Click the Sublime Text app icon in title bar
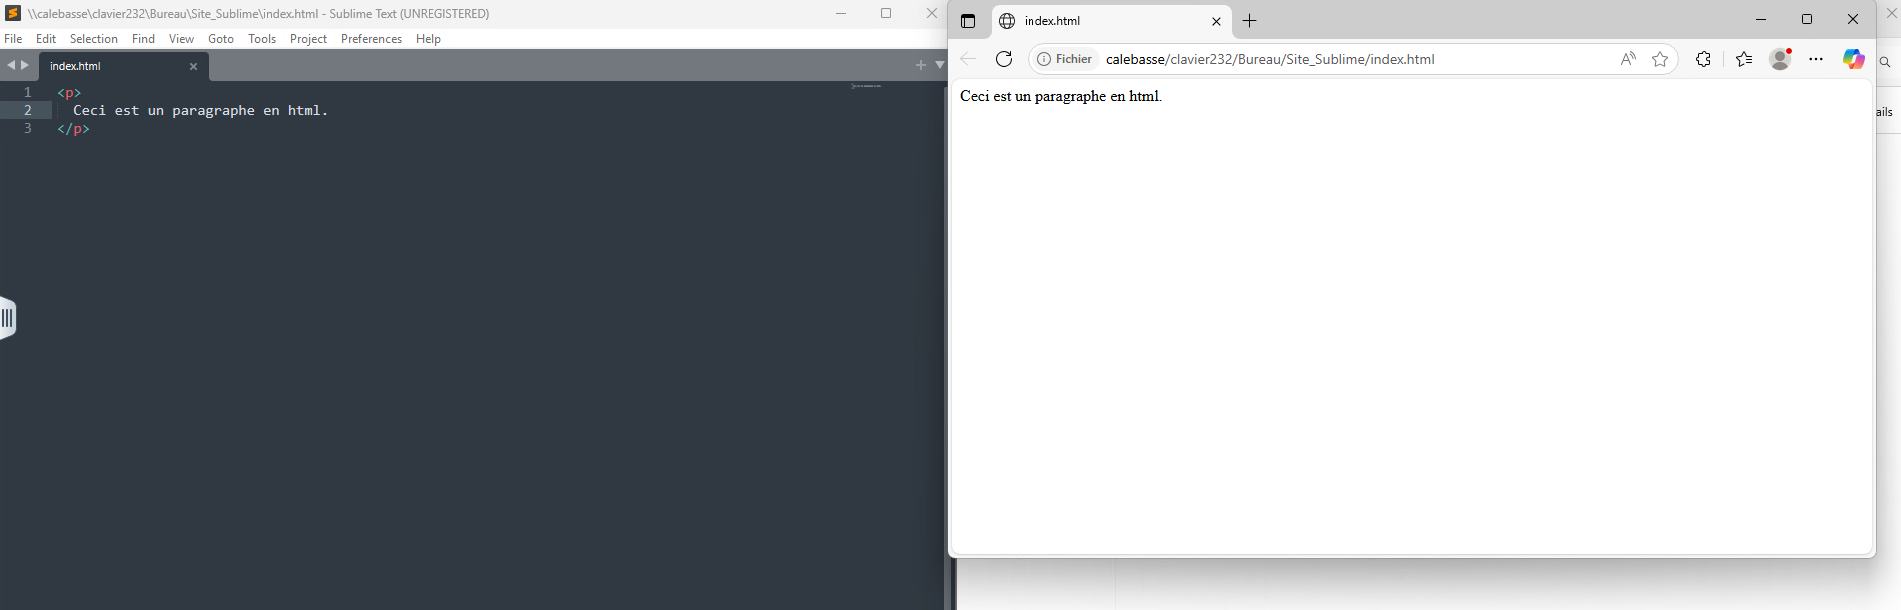 pyautogui.click(x=13, y=13)
